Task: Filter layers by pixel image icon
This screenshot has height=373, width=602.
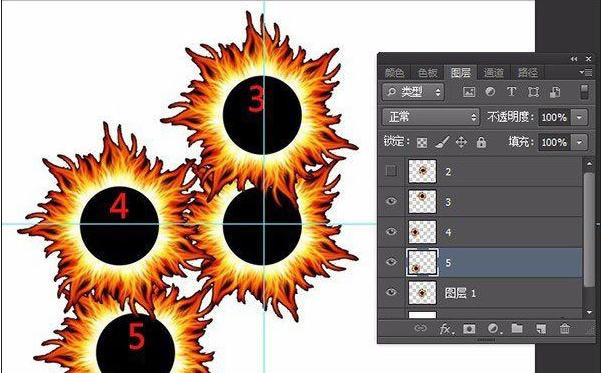Action: click(469, 92)
